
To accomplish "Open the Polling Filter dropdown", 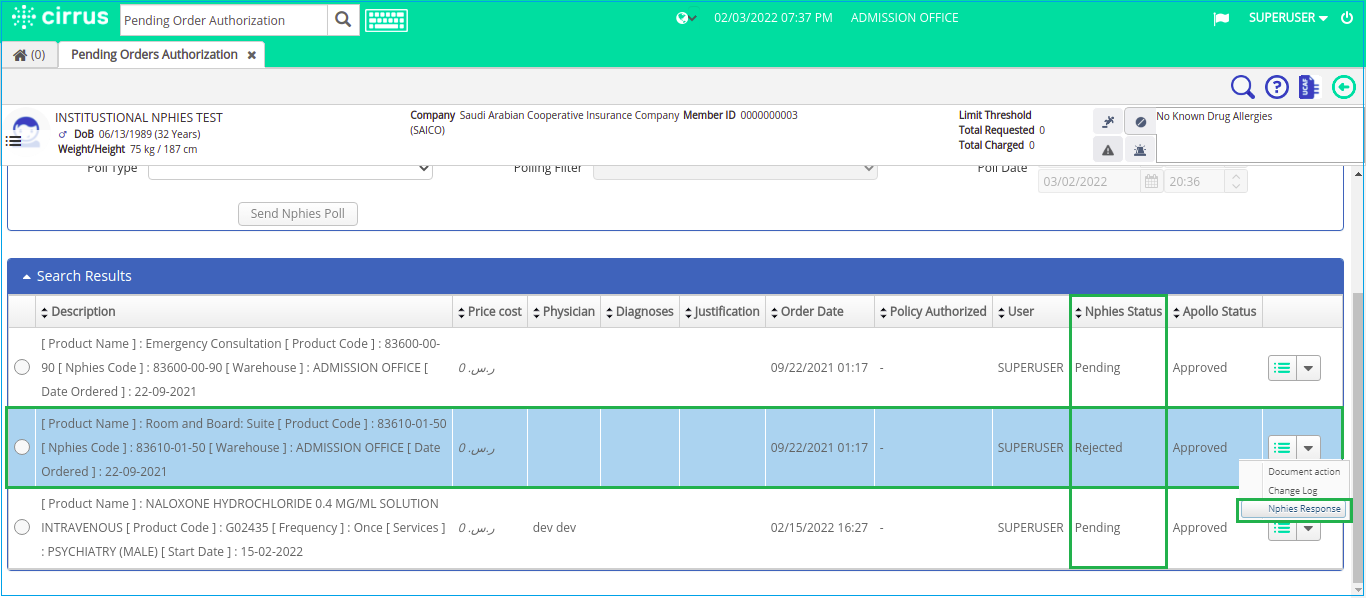I will click(736, 167).
